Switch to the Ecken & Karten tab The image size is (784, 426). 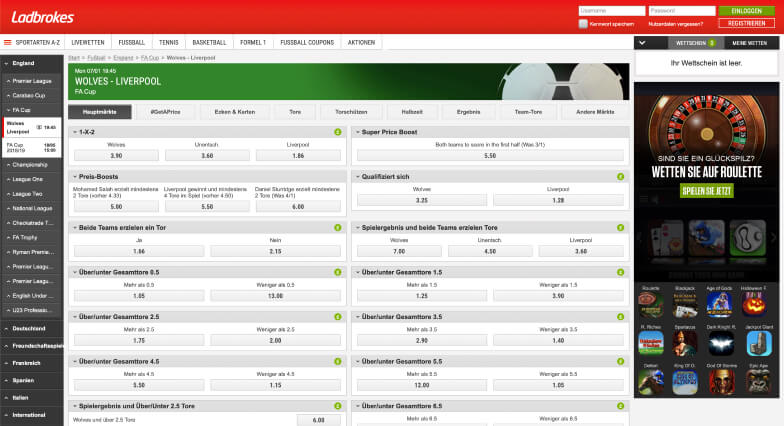click(234, 112)
